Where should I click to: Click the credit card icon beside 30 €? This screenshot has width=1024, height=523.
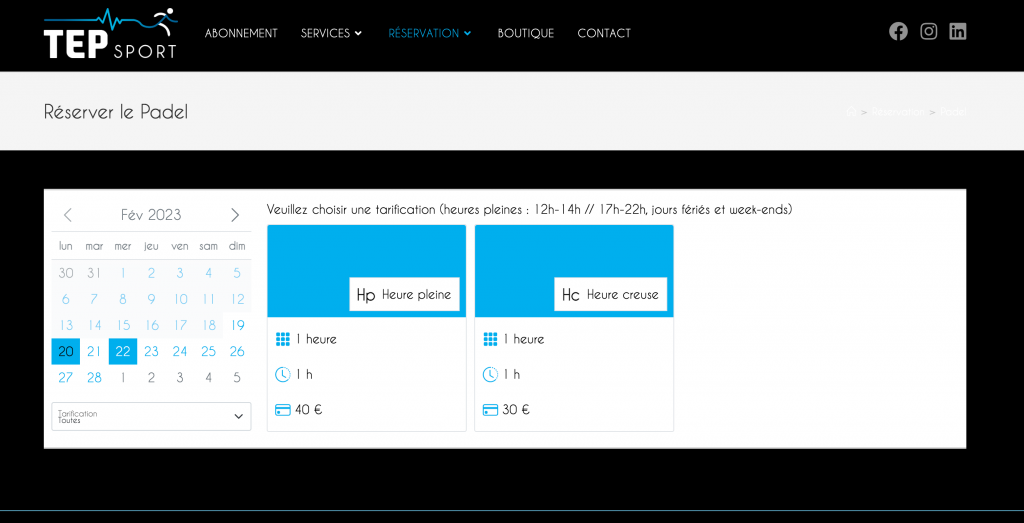click(x=490, y=409)
